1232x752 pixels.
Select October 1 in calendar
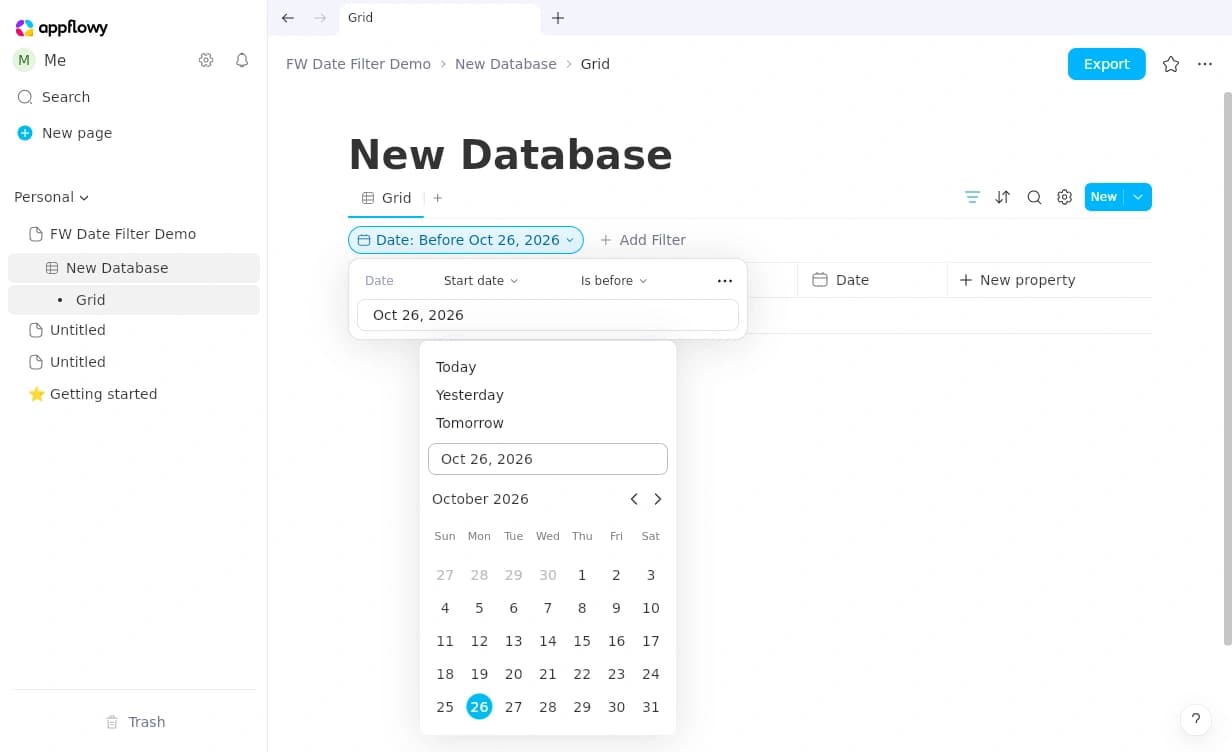click(582, 575)
